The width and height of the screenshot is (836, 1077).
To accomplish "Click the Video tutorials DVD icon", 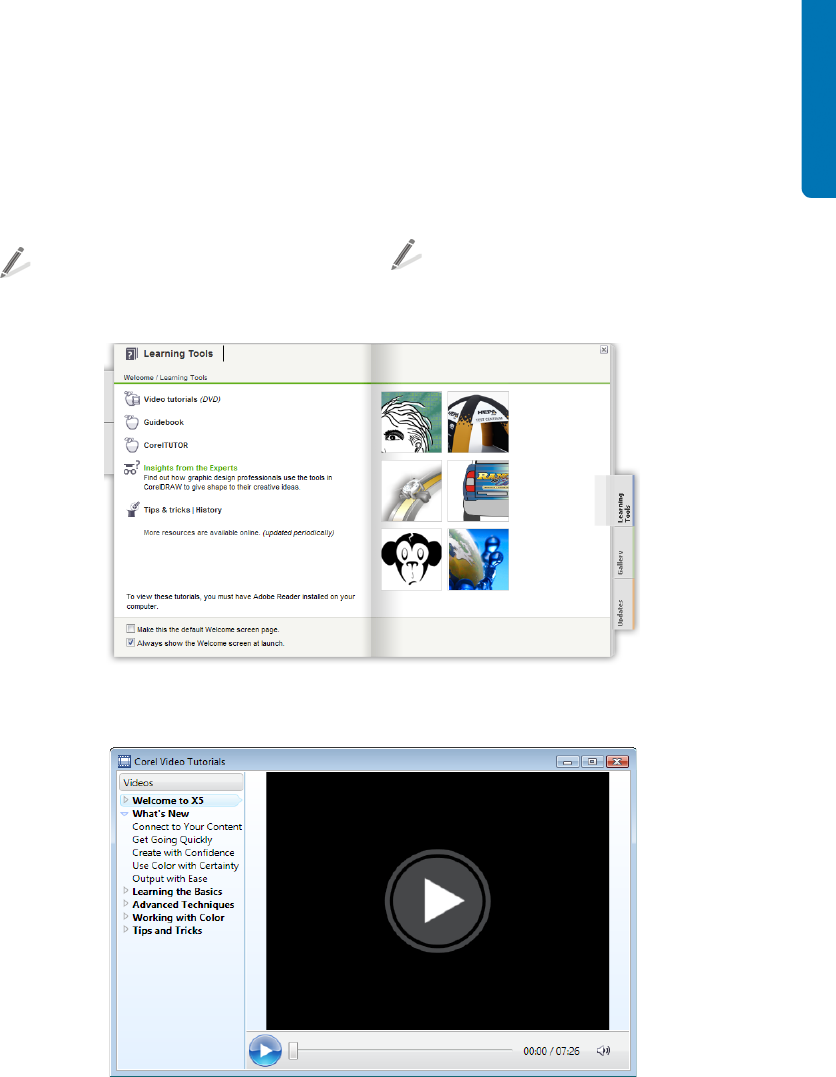I will [132, 398].
